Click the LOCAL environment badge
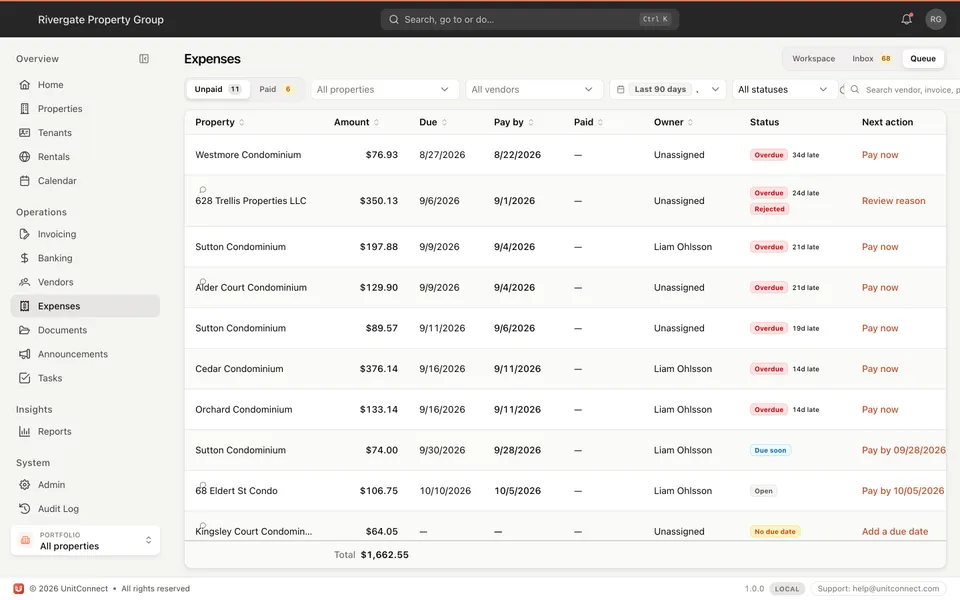 click(787, 588)
